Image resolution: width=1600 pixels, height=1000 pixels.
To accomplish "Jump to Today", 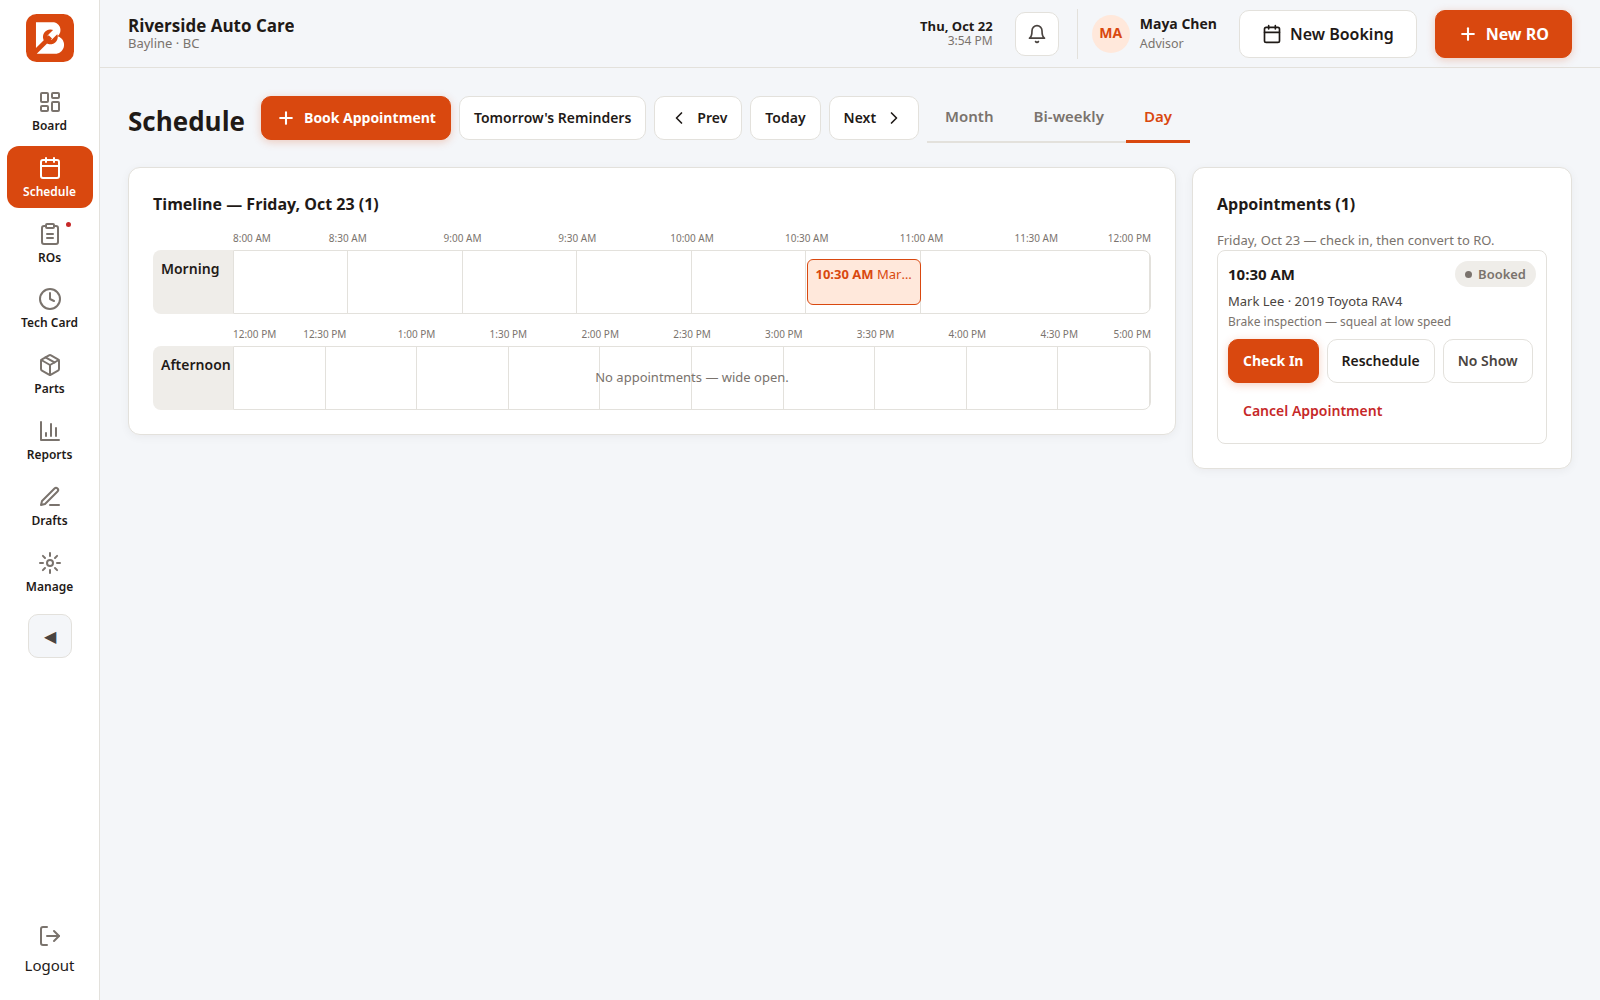I will coord(785,118).
